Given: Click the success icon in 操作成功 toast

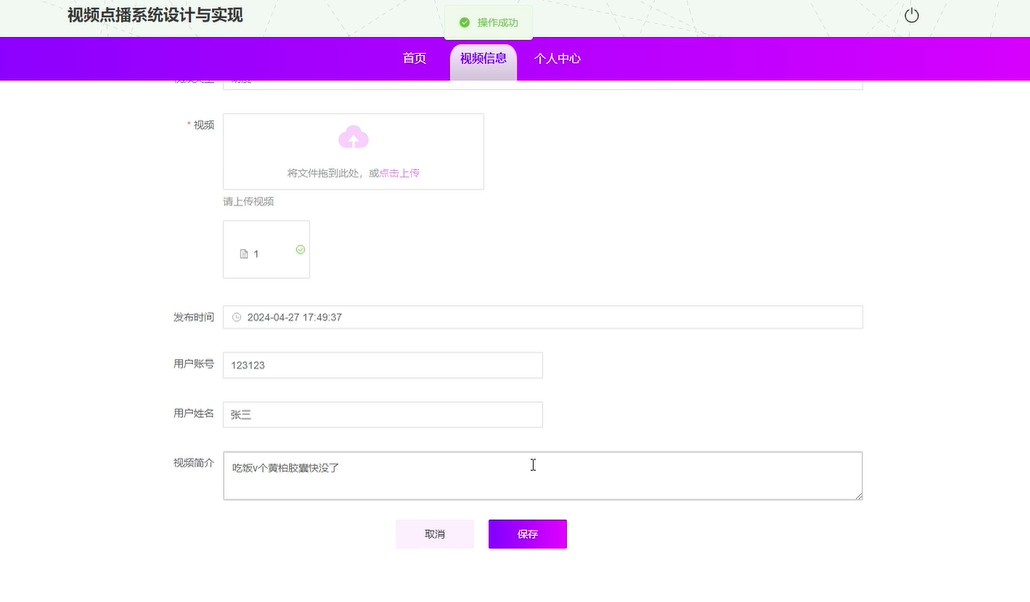Looking at the screenshot, I should point(464,22).
